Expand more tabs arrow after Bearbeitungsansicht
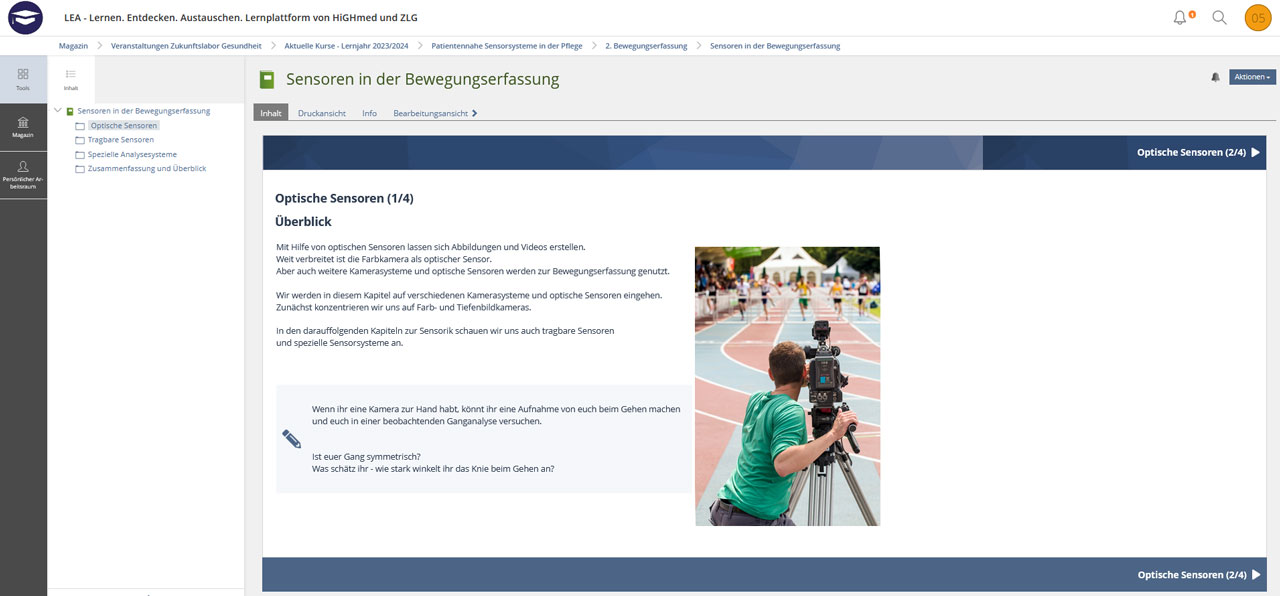The width and height of the screenshot is (1280, 596). tap(474, 113)
